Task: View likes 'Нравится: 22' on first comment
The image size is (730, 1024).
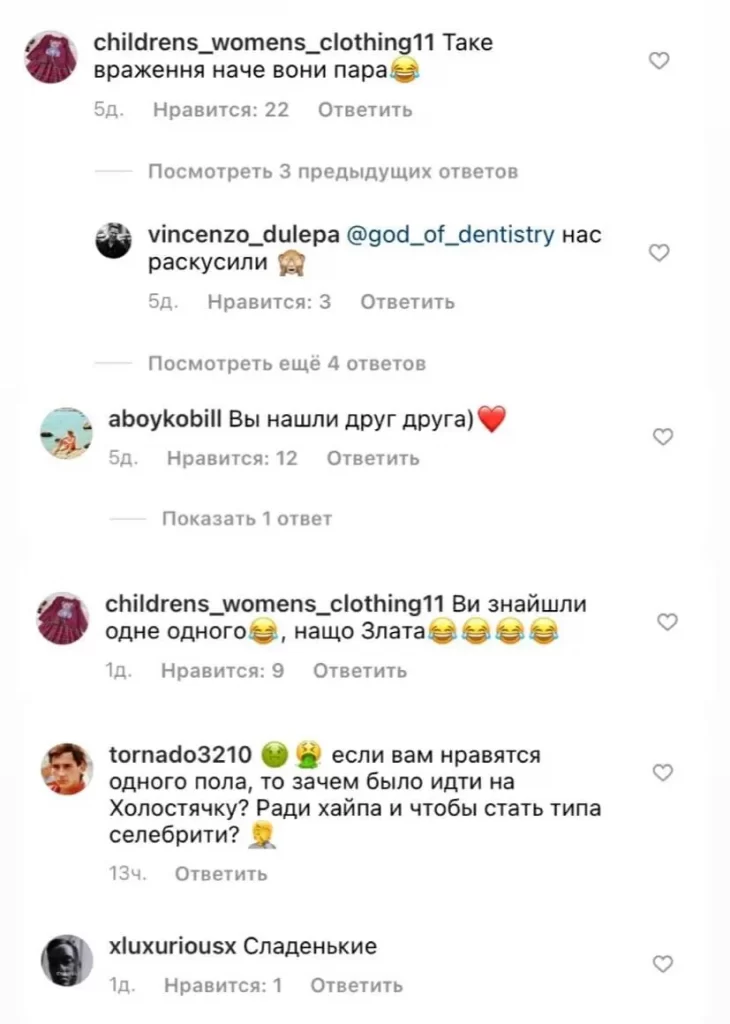Action: pos(221,110)
